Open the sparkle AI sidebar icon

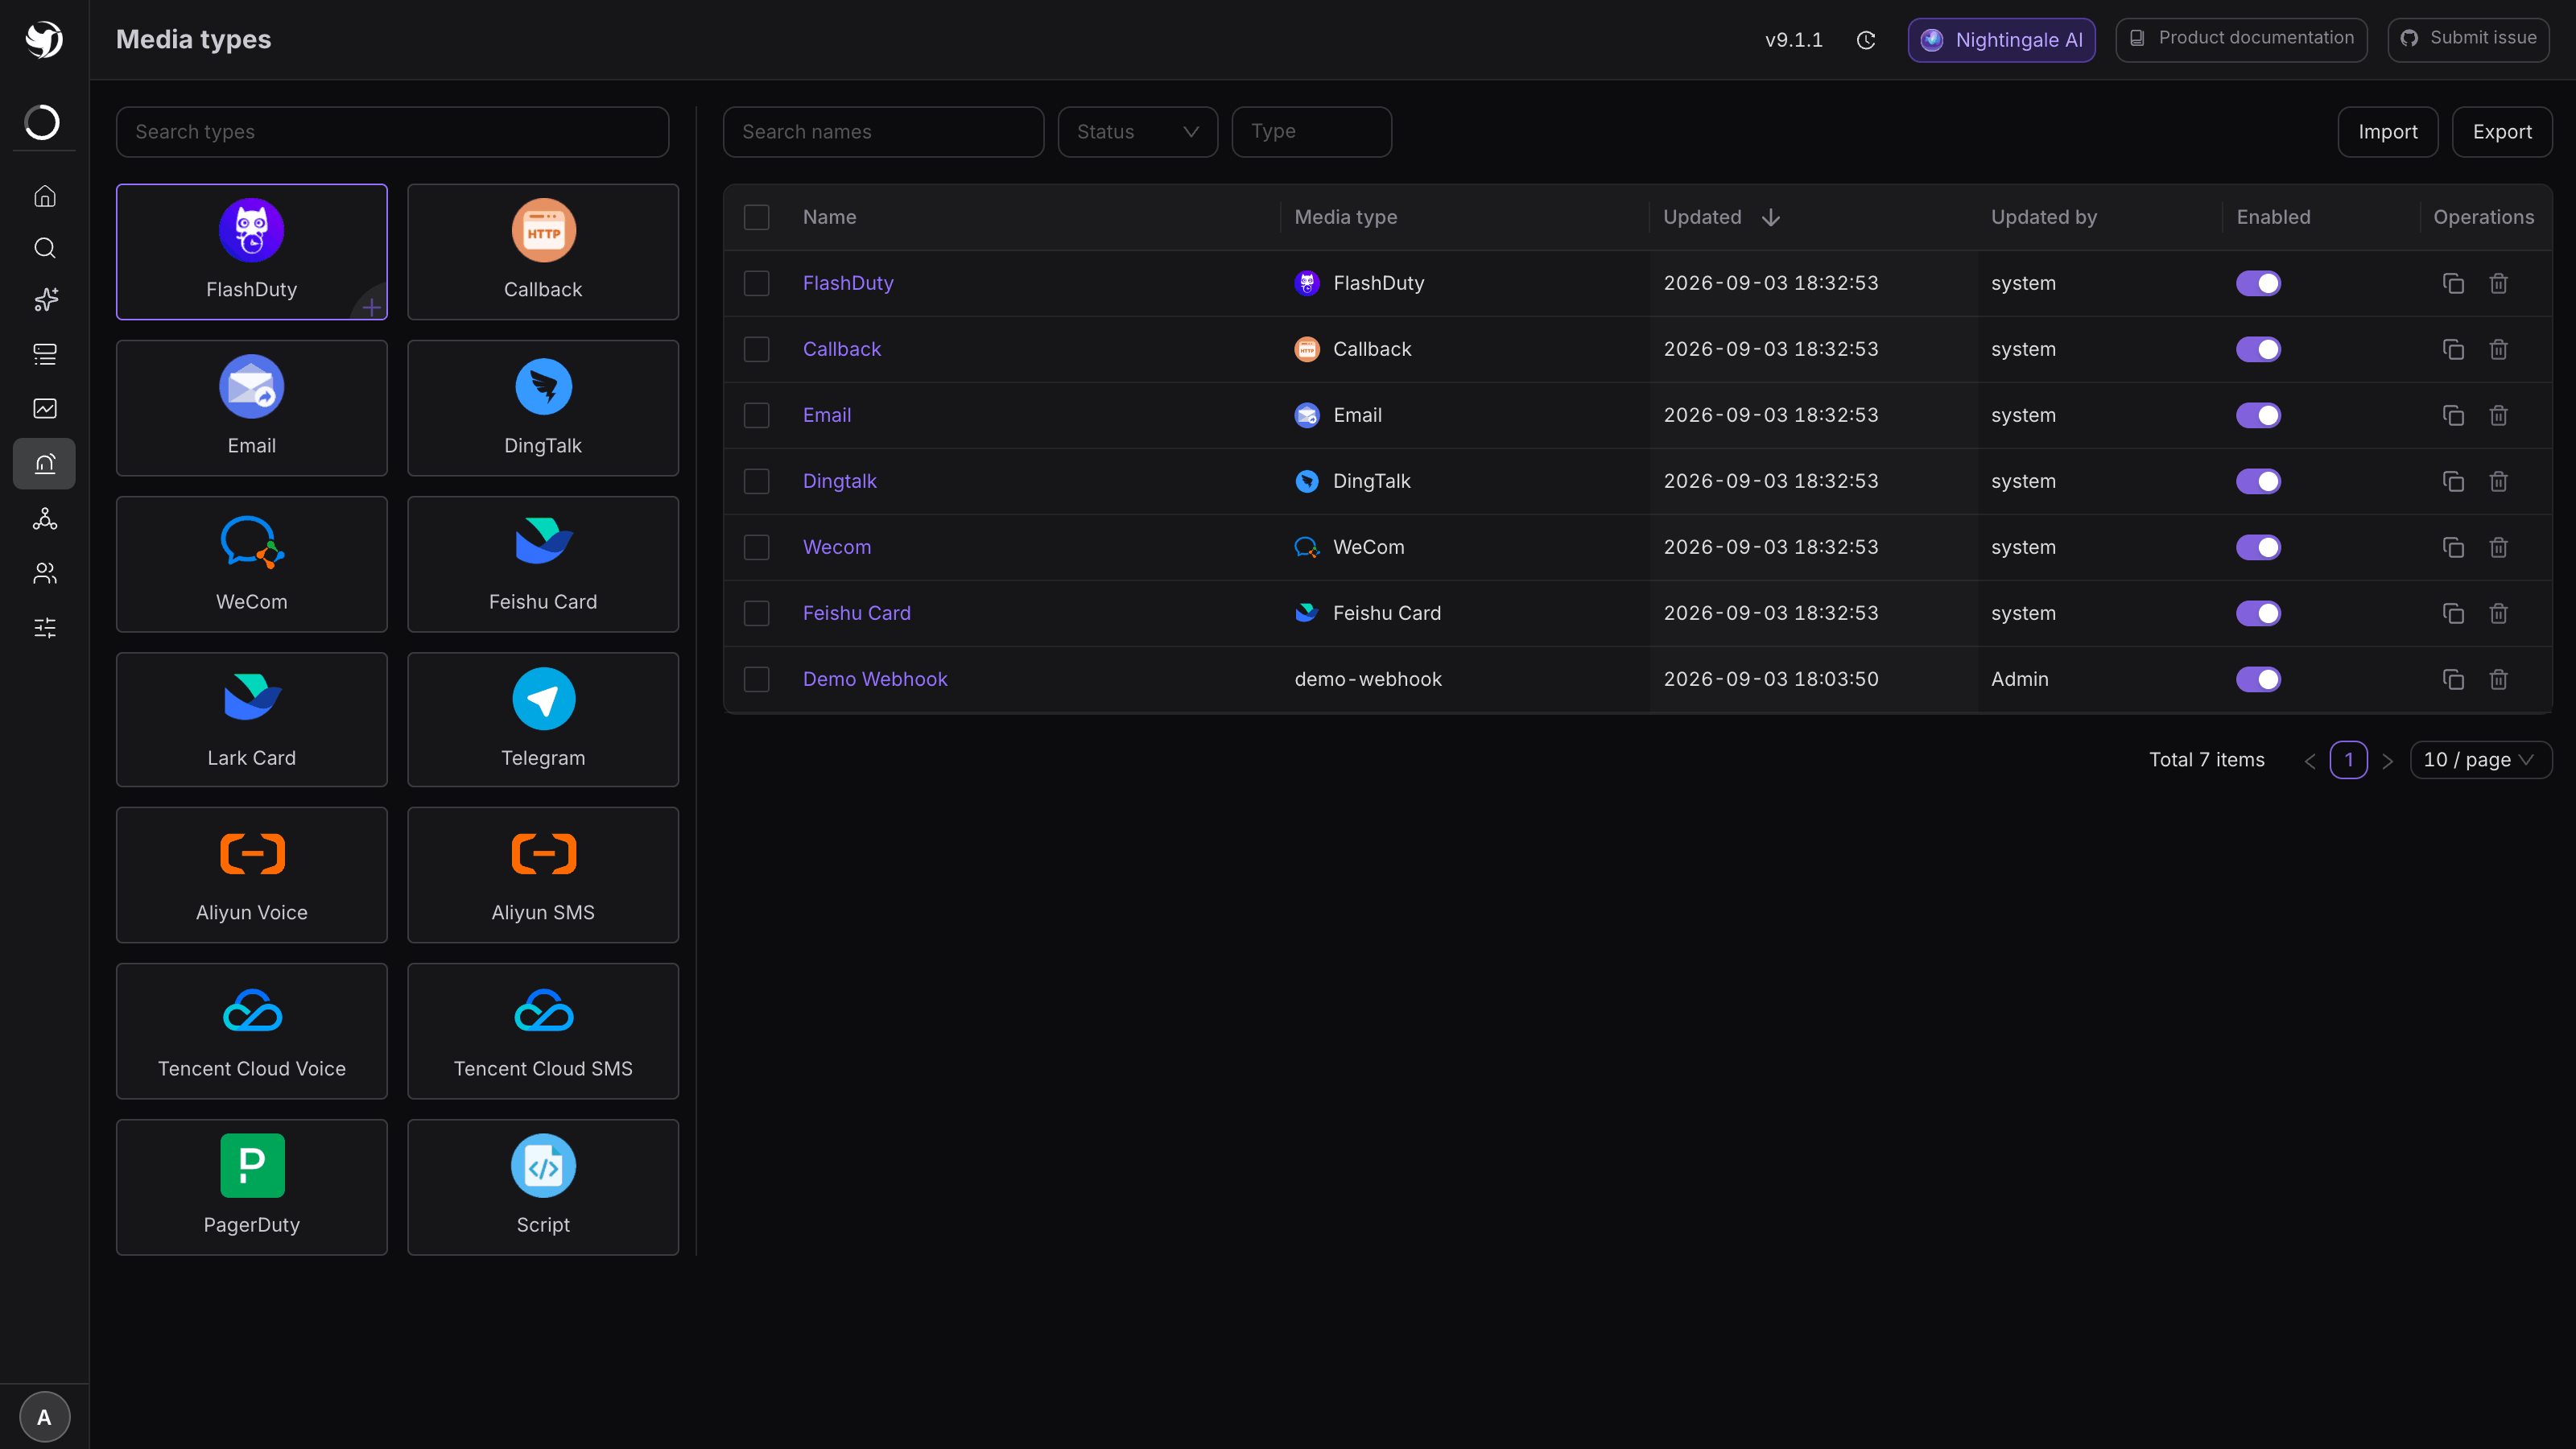[44, 300]
